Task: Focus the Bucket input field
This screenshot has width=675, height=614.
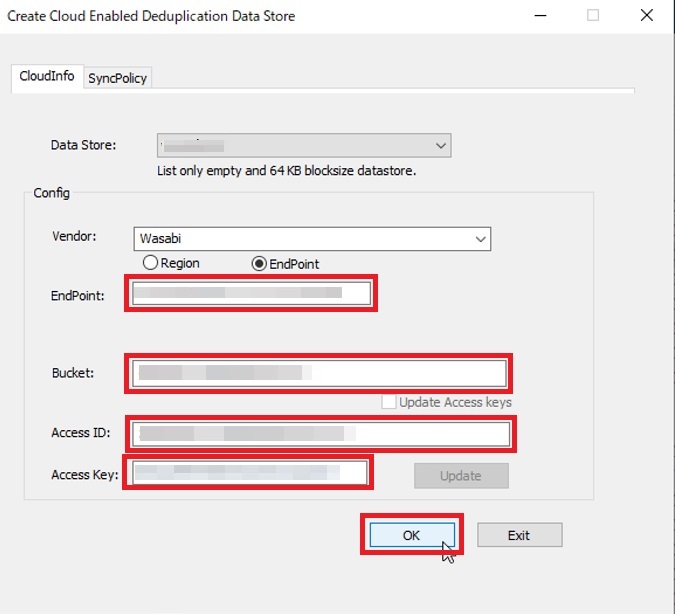Action: click(x=318, y=373)
